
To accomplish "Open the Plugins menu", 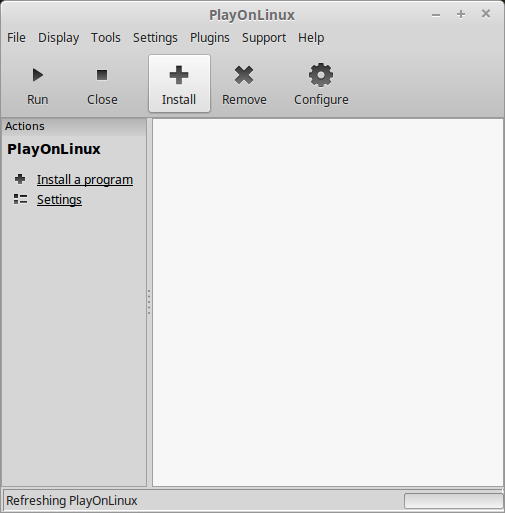I will 210,38.
